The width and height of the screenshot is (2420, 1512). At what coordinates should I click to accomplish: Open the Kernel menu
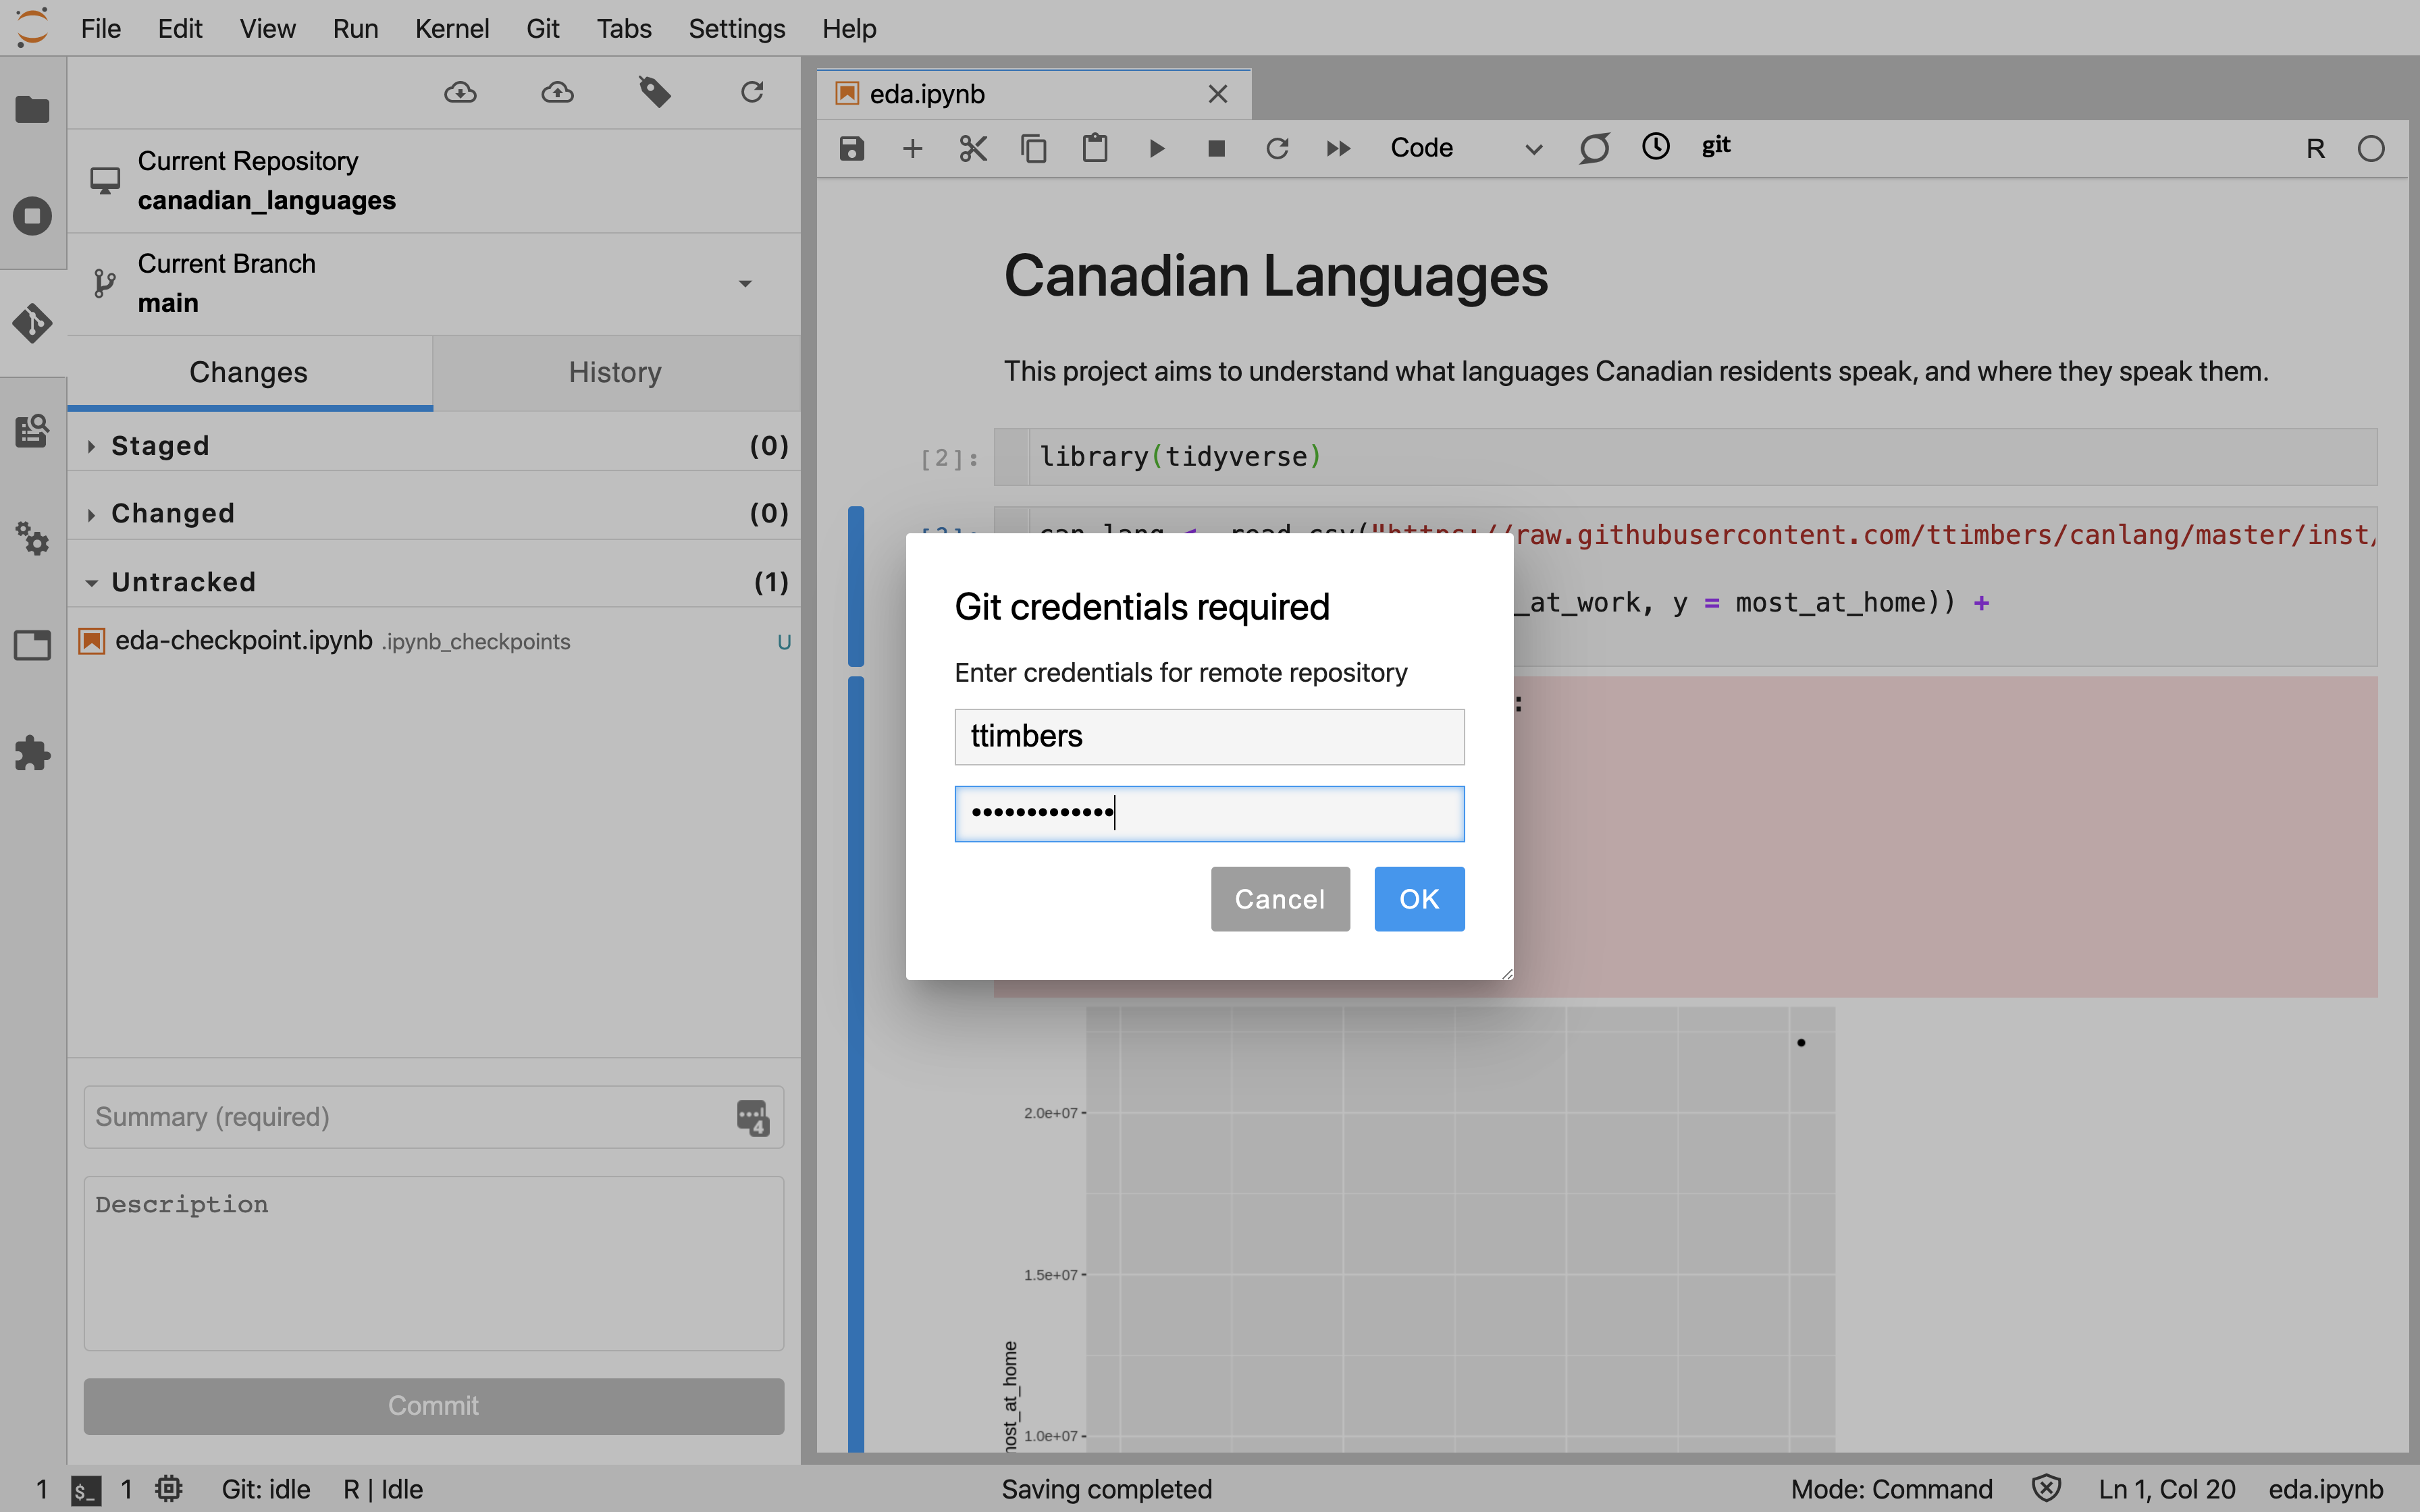[452, 28]
